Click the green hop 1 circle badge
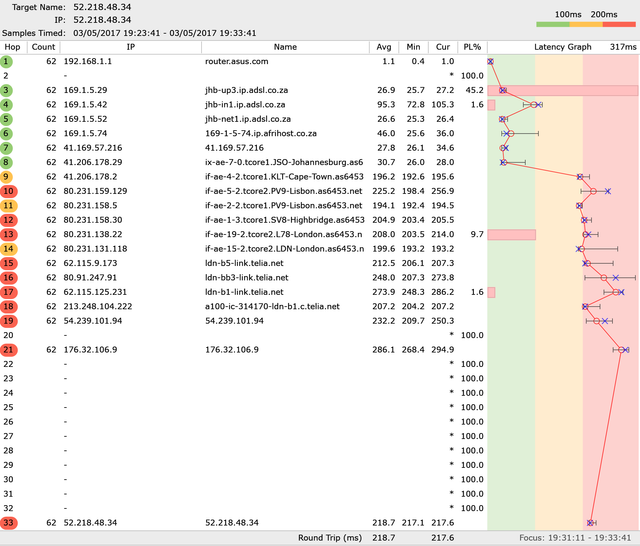 pyautogui.click(x=6, y=62)
